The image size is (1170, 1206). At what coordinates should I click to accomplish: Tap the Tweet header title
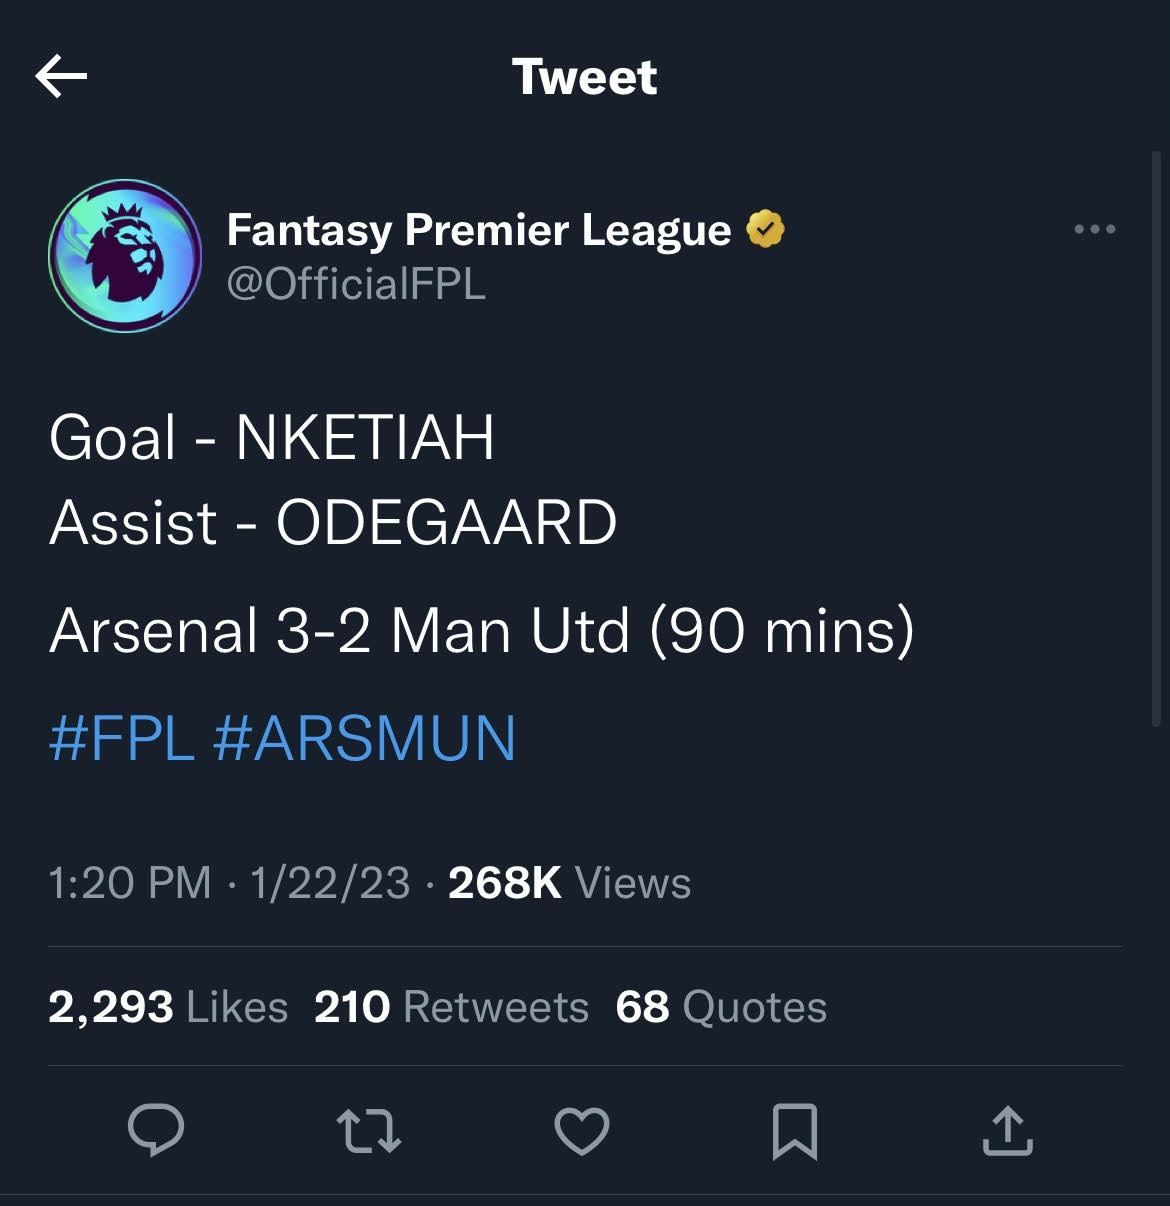585,77
